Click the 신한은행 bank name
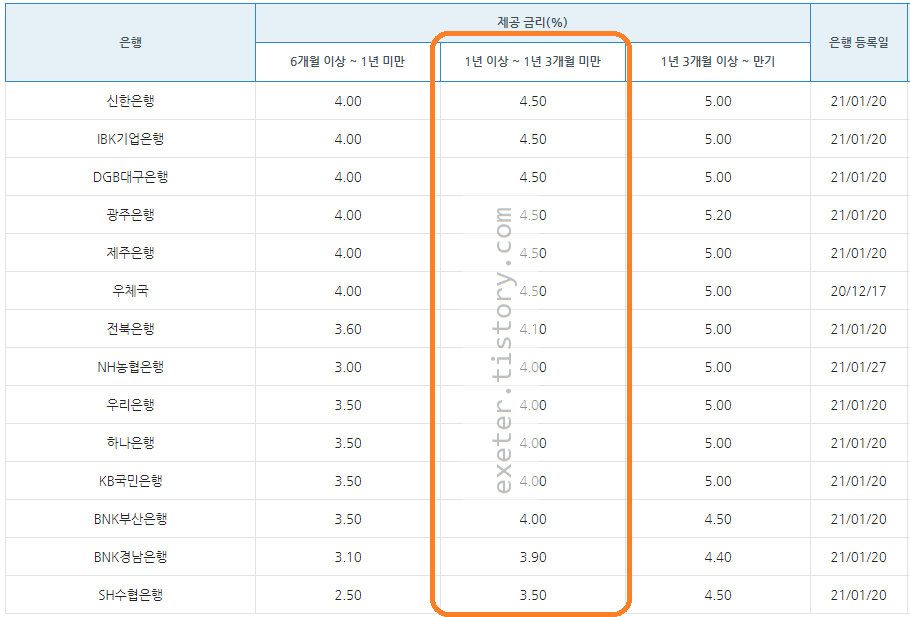The height and width of the screenshot is (617, 910). (131, 101)
